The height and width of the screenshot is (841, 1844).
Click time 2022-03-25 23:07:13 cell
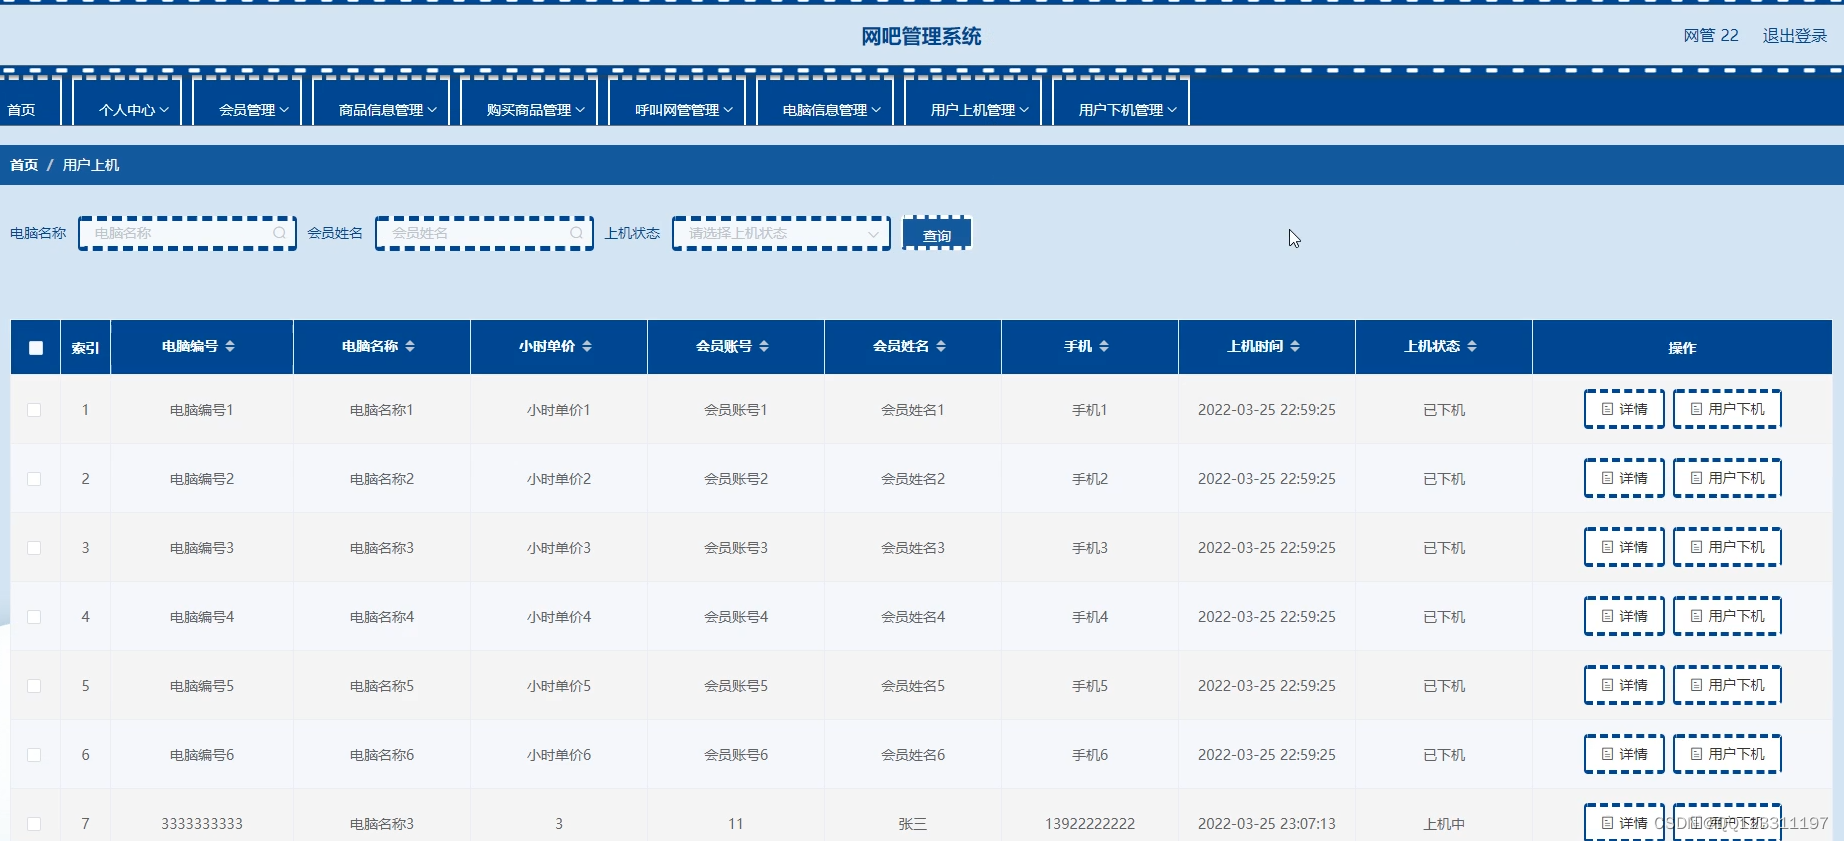coord(1267,824)
